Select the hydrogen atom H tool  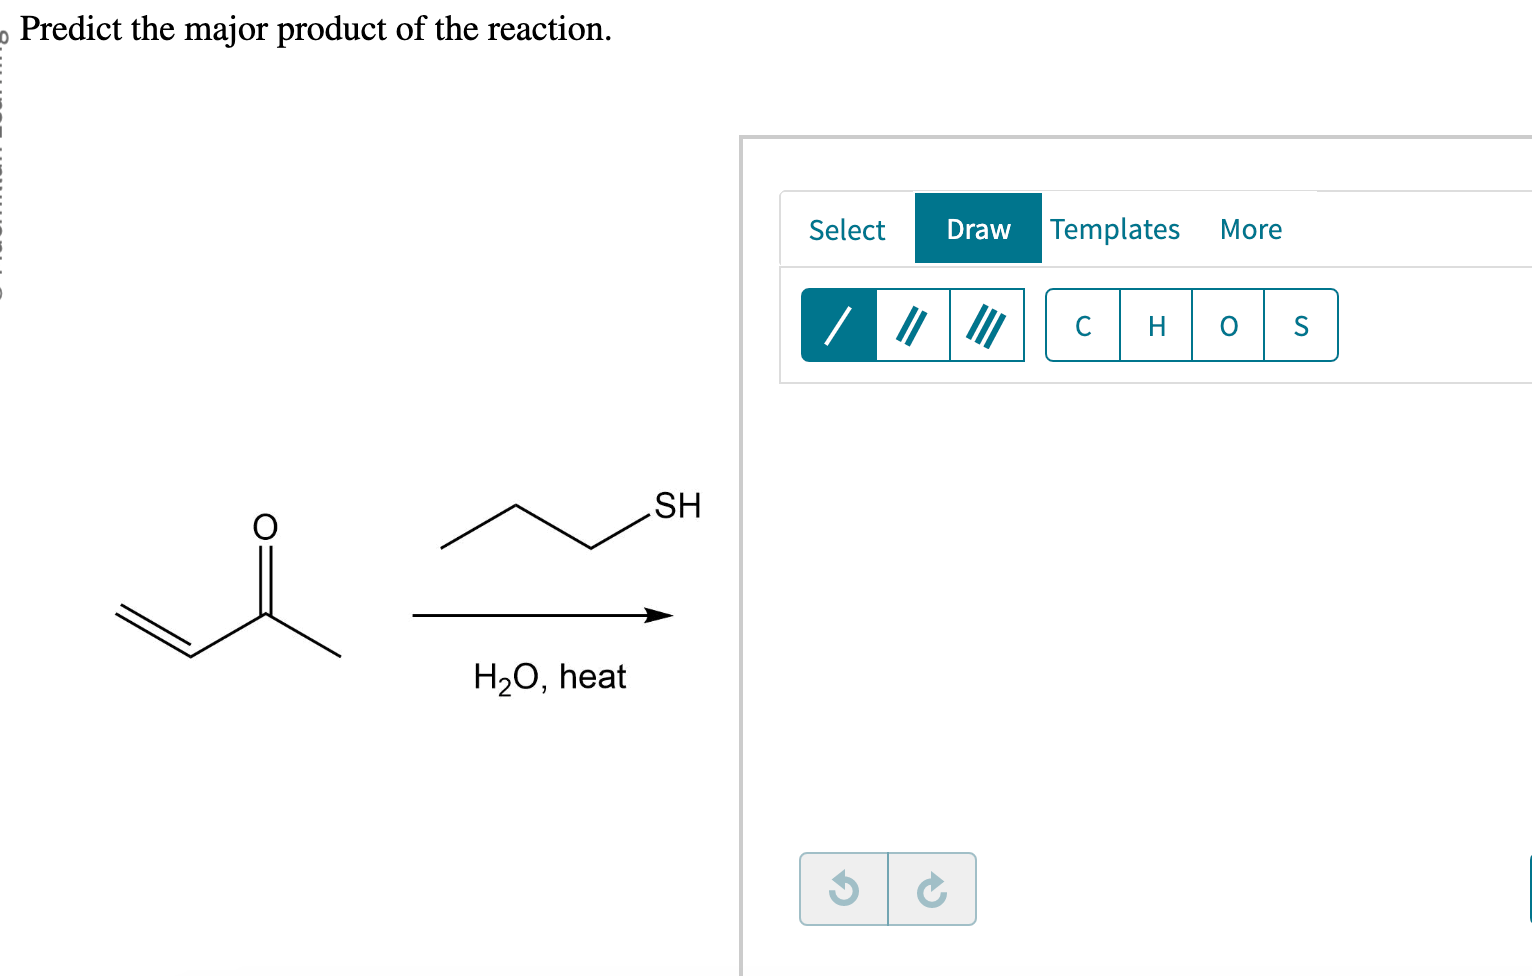pyautogui.click(x=1155, y=325)
